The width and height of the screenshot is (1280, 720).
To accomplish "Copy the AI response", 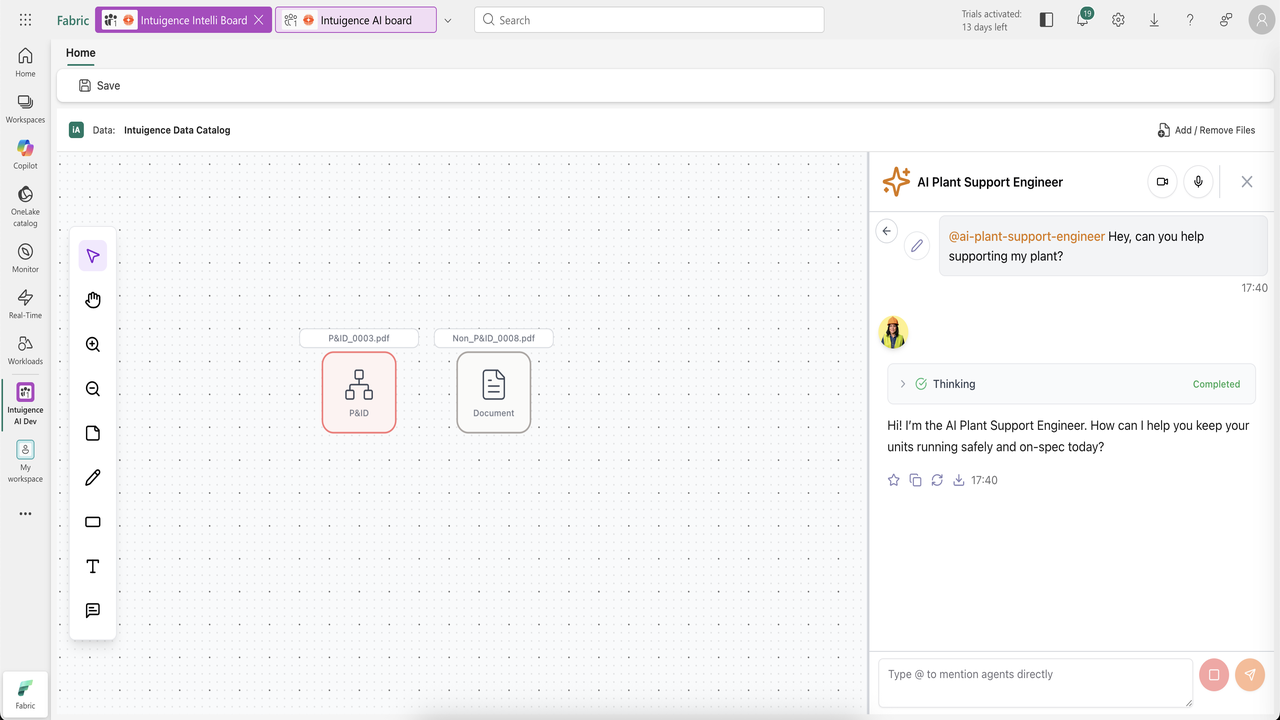I will pos(915,480).
